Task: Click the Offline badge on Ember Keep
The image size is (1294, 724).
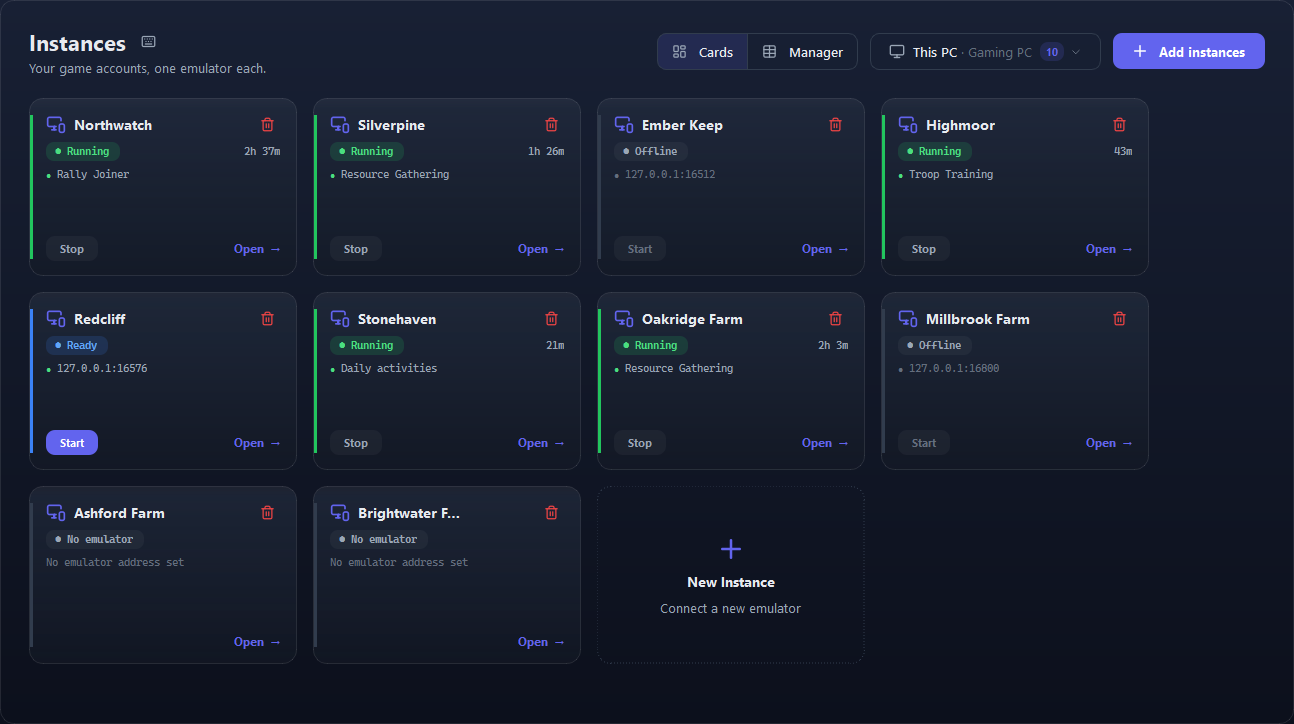Action: pos(650,152)
